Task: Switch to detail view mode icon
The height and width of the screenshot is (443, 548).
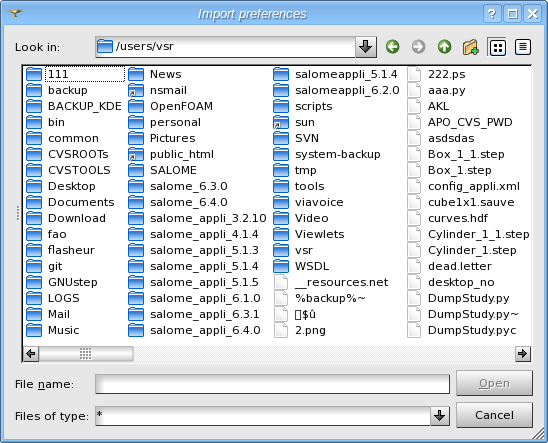Action: (523, 47)
